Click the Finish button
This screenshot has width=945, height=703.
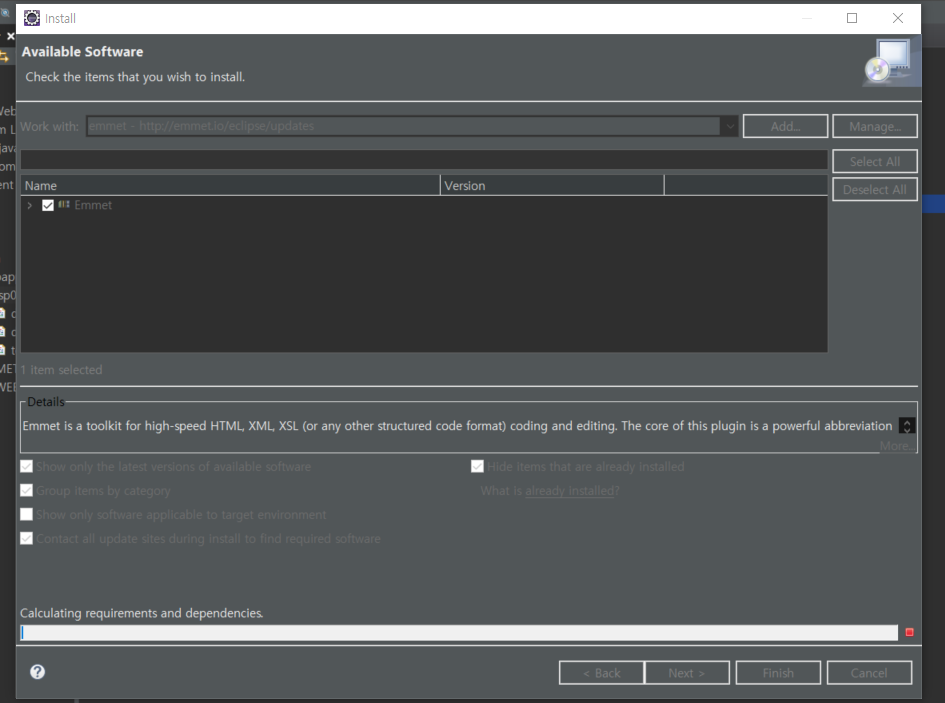coord(778,673)
